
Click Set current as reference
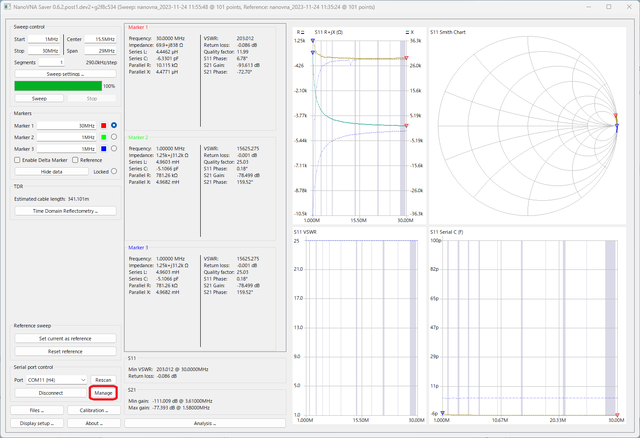(65, 338)
